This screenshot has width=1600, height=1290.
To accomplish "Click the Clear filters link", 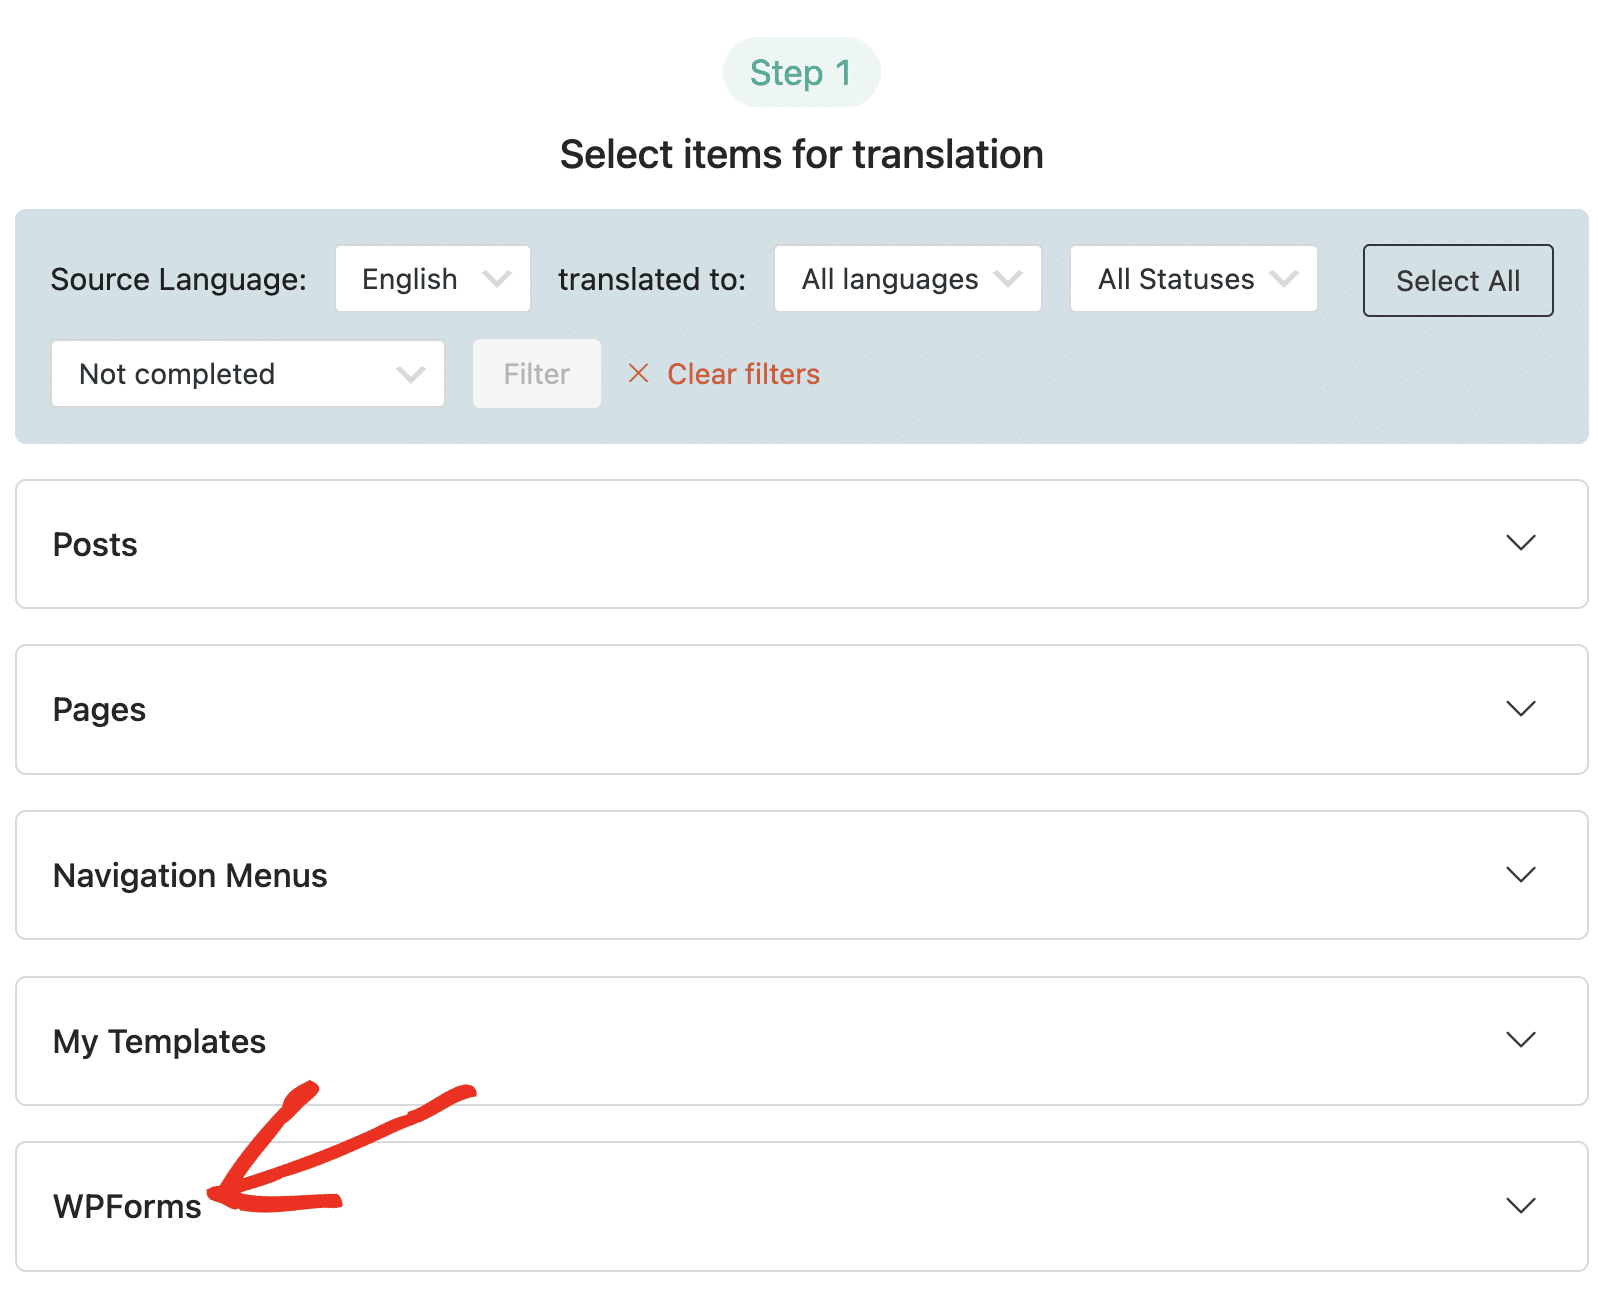I will click(x=743, y=374).
